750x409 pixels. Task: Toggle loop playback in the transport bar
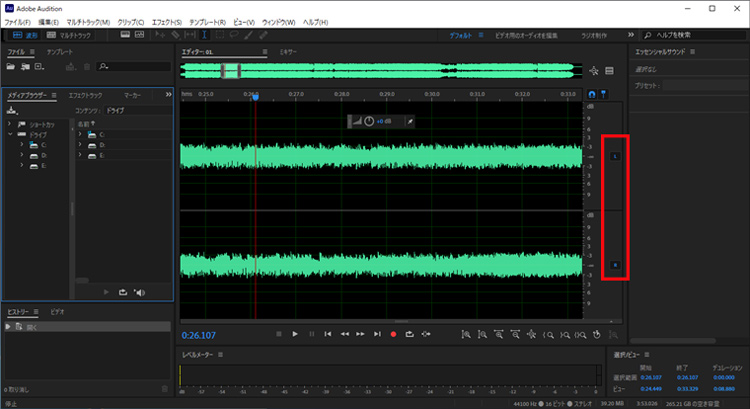(409, 333)
